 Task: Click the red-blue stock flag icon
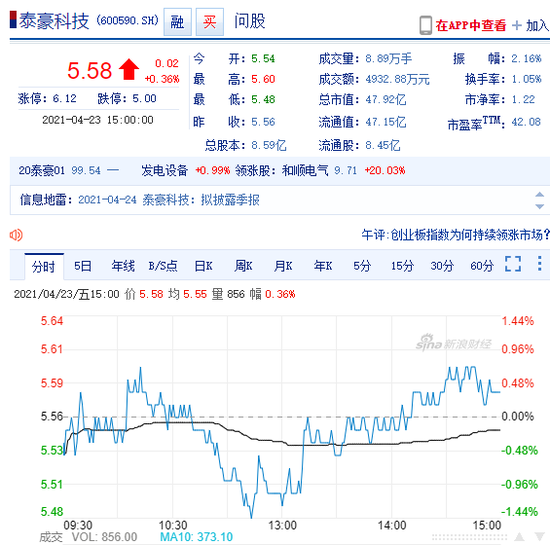13,19
